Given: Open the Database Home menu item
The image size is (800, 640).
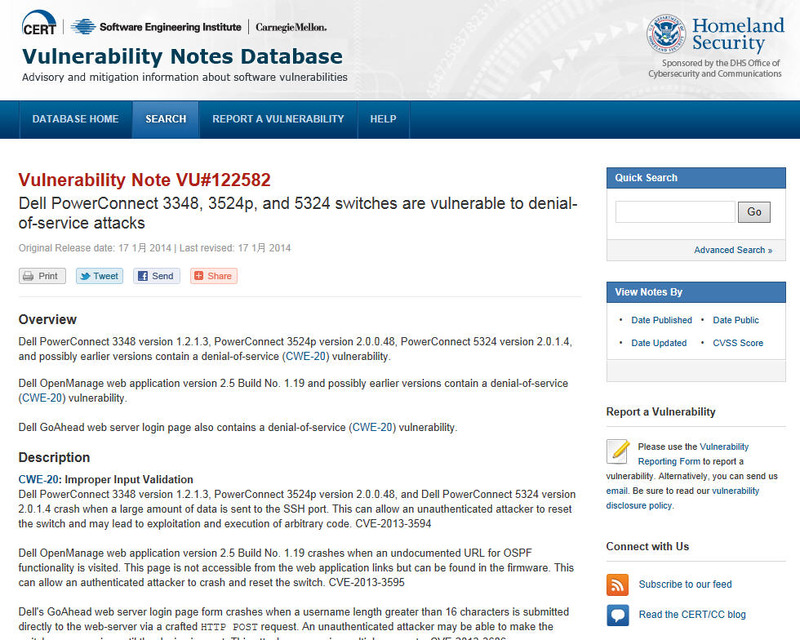Looking at the screenshot, I should pyautogui.click(x=75, y=119).
